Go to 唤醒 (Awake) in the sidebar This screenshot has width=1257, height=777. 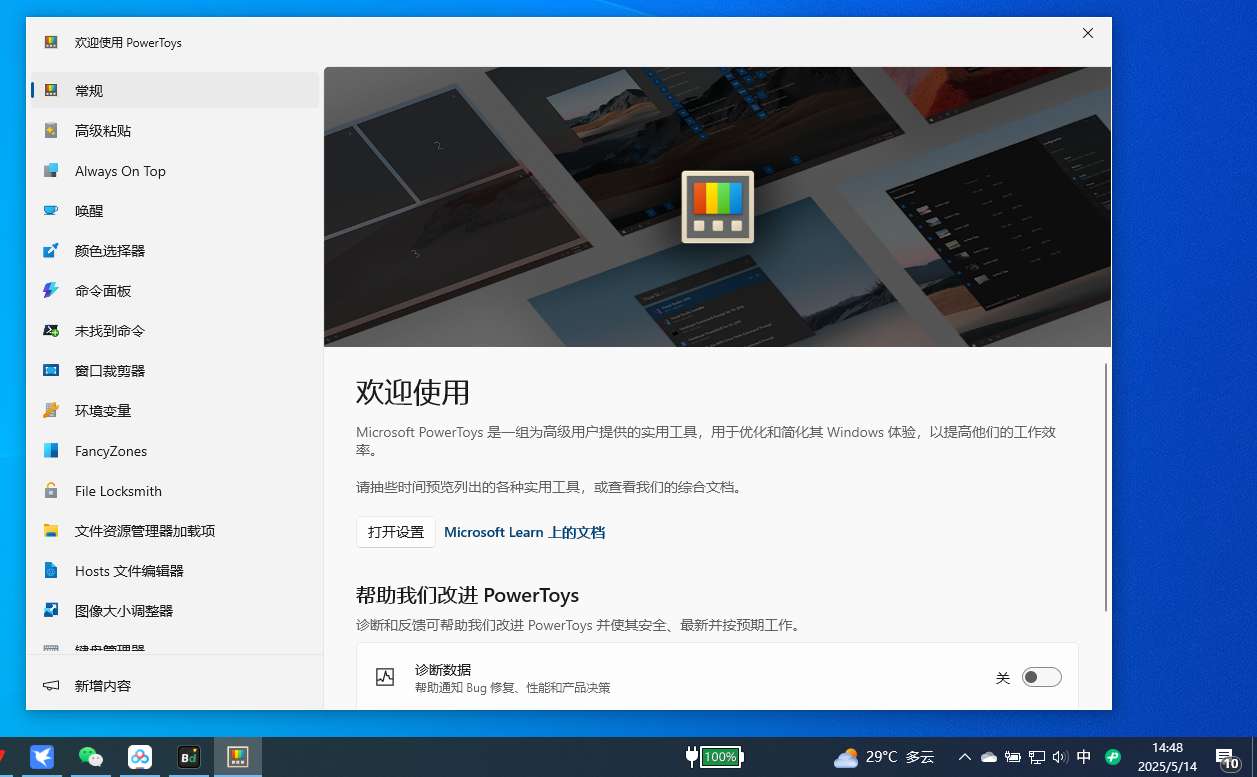(x=175, y=211)
